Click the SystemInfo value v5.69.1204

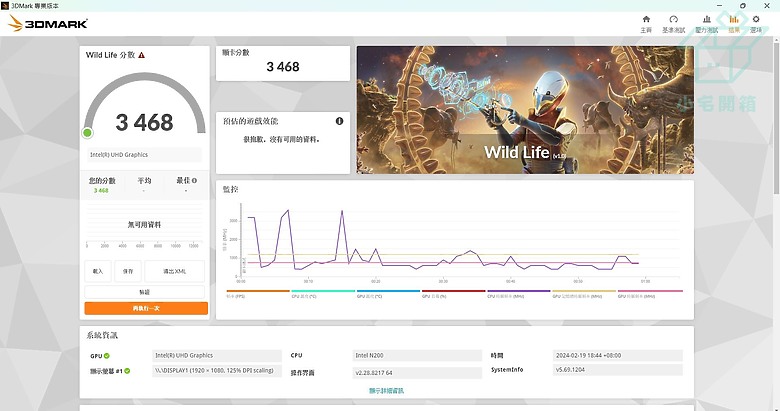617,370
